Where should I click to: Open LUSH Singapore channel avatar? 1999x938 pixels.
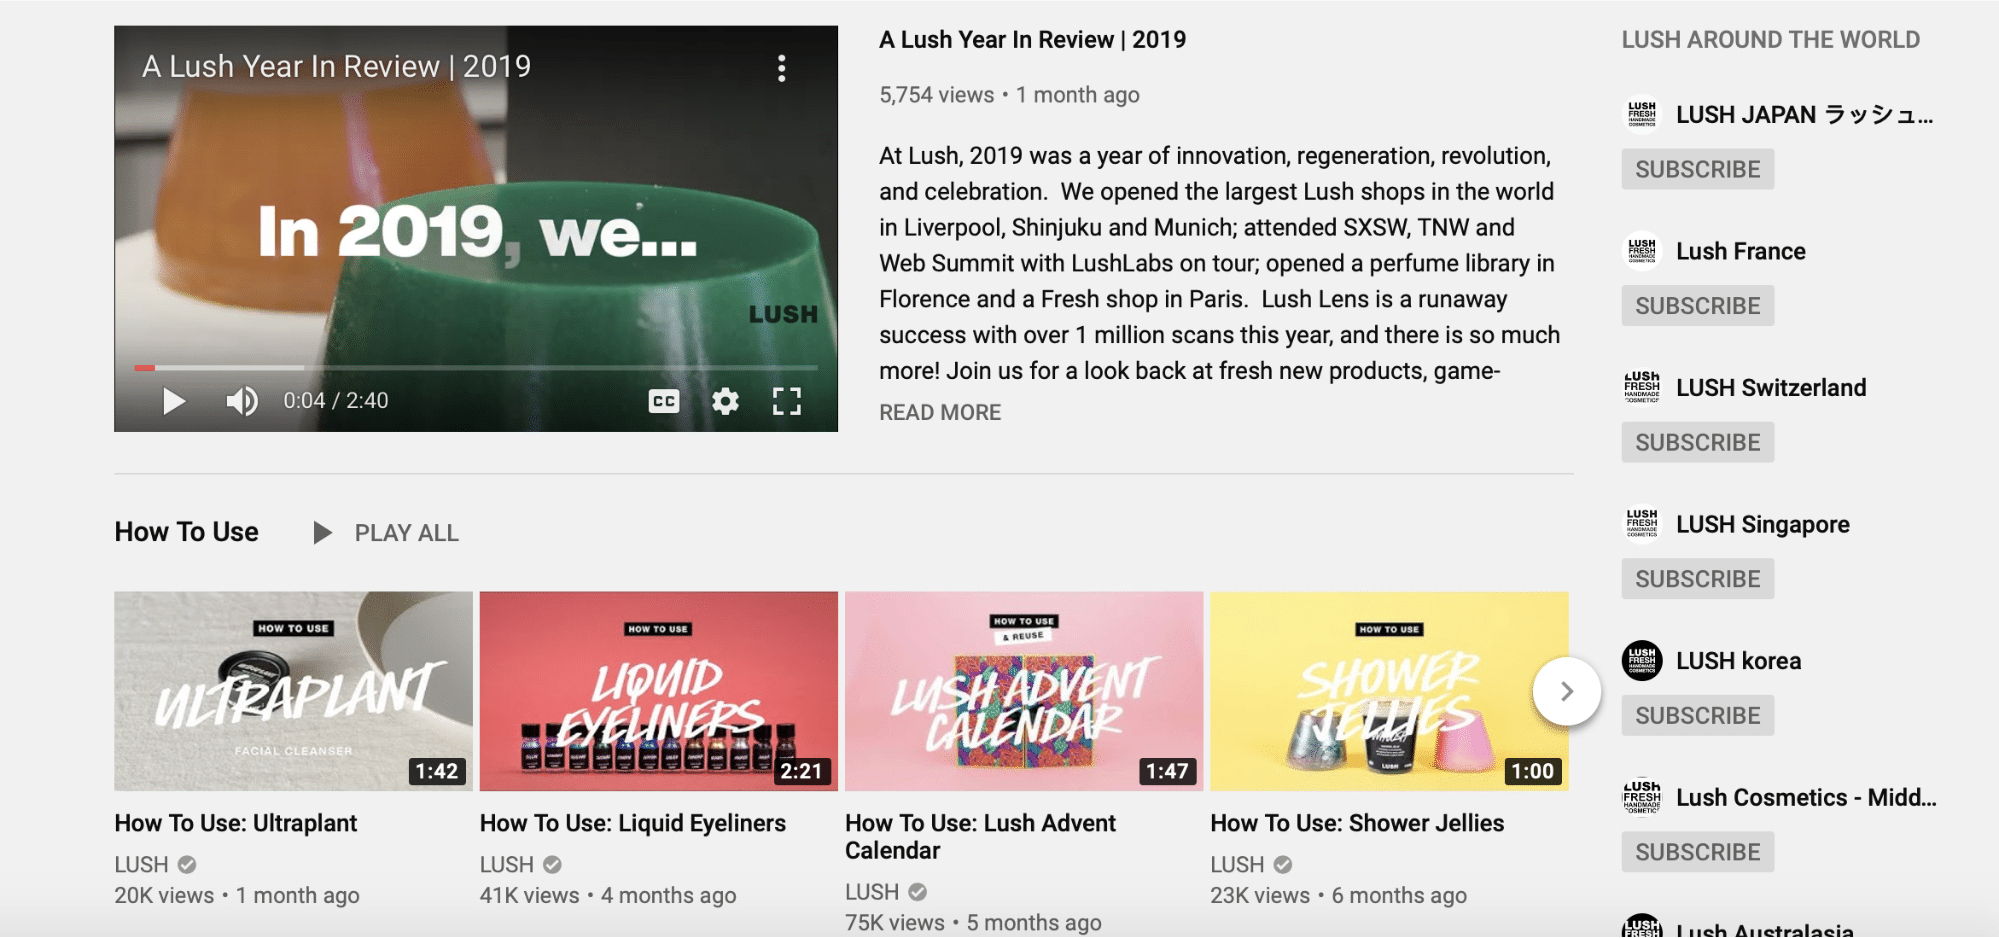tap(1642, 524)
